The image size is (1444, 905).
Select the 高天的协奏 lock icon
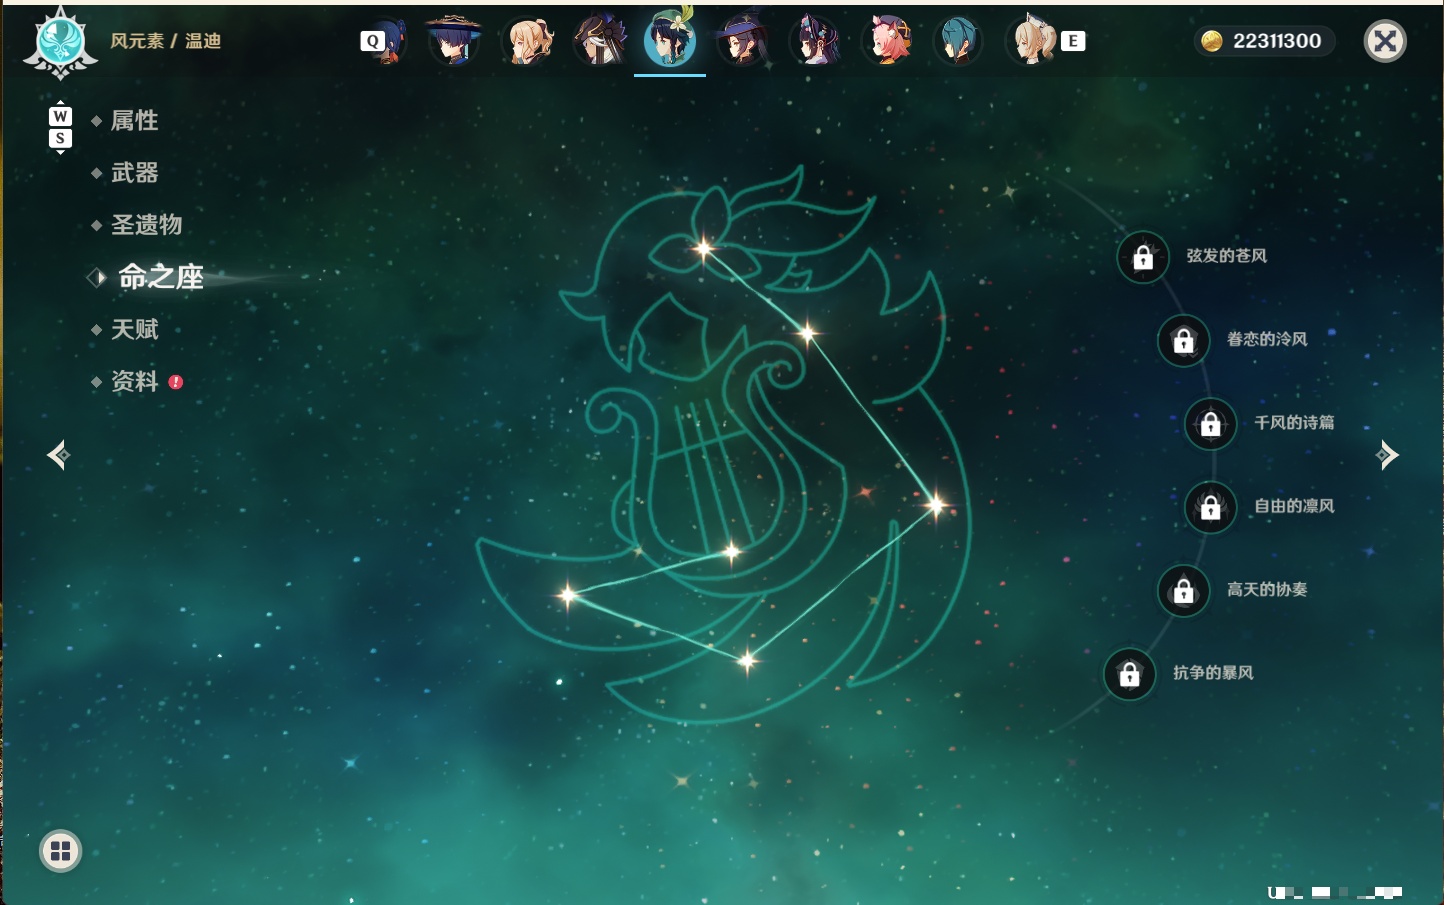[x=1183, y=590]
